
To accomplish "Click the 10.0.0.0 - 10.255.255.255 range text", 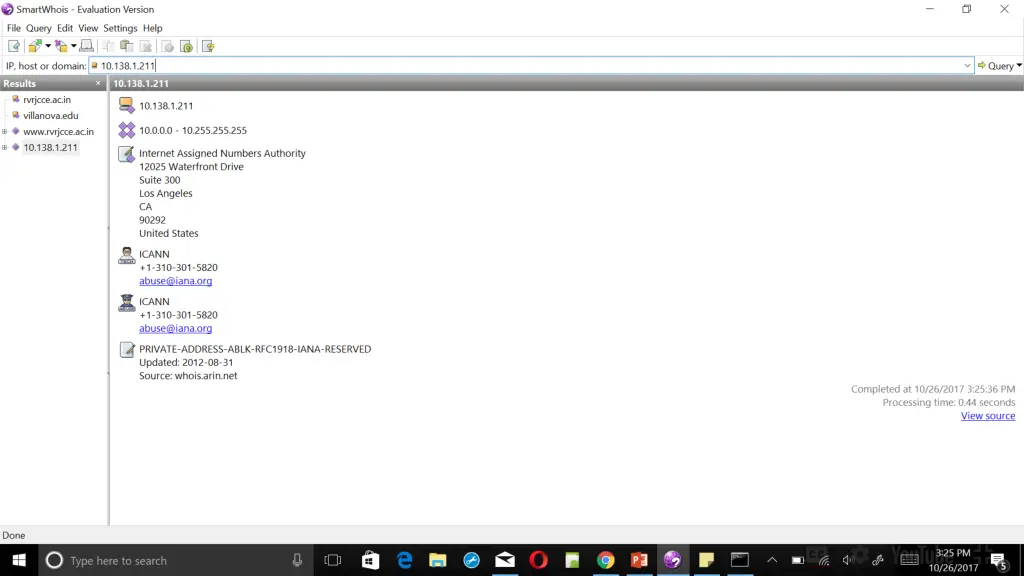I will [193, 130].
